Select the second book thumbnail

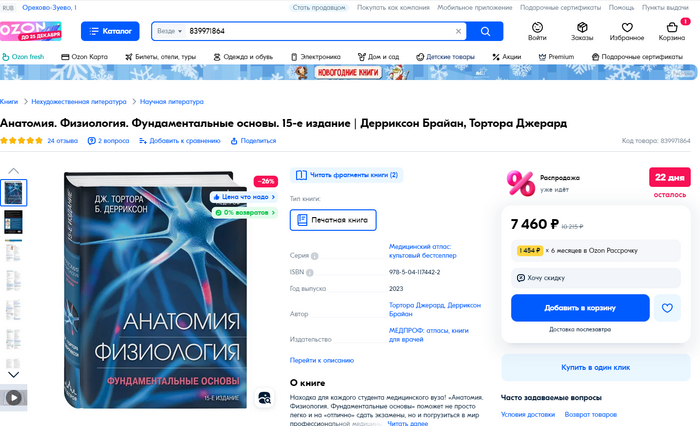[x=13, y=222]
